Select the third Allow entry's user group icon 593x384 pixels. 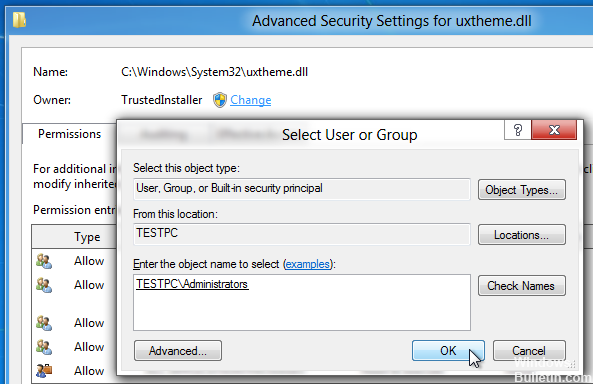point(44,323)
